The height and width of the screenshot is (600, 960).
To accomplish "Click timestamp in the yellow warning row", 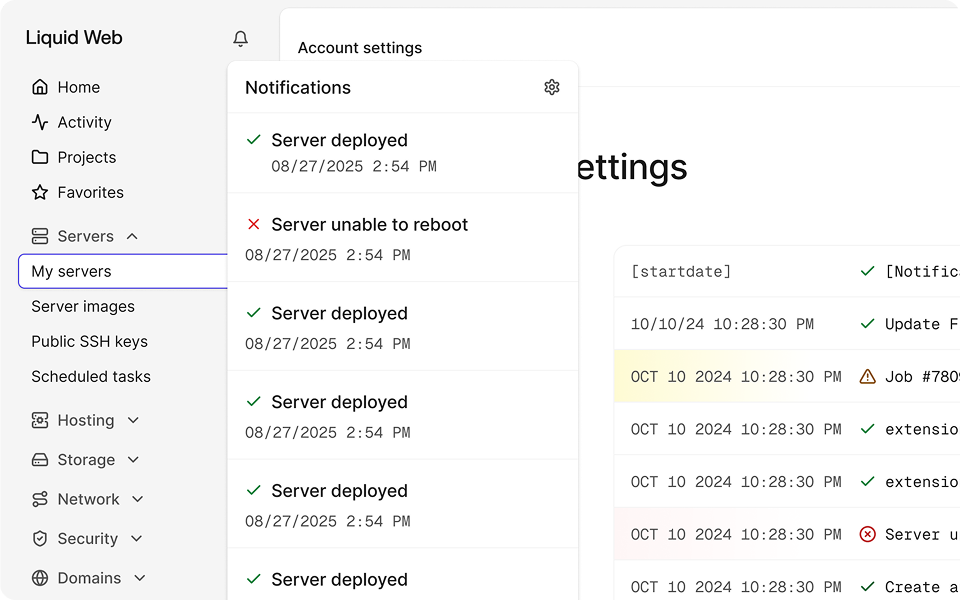I will click(736, 377).
